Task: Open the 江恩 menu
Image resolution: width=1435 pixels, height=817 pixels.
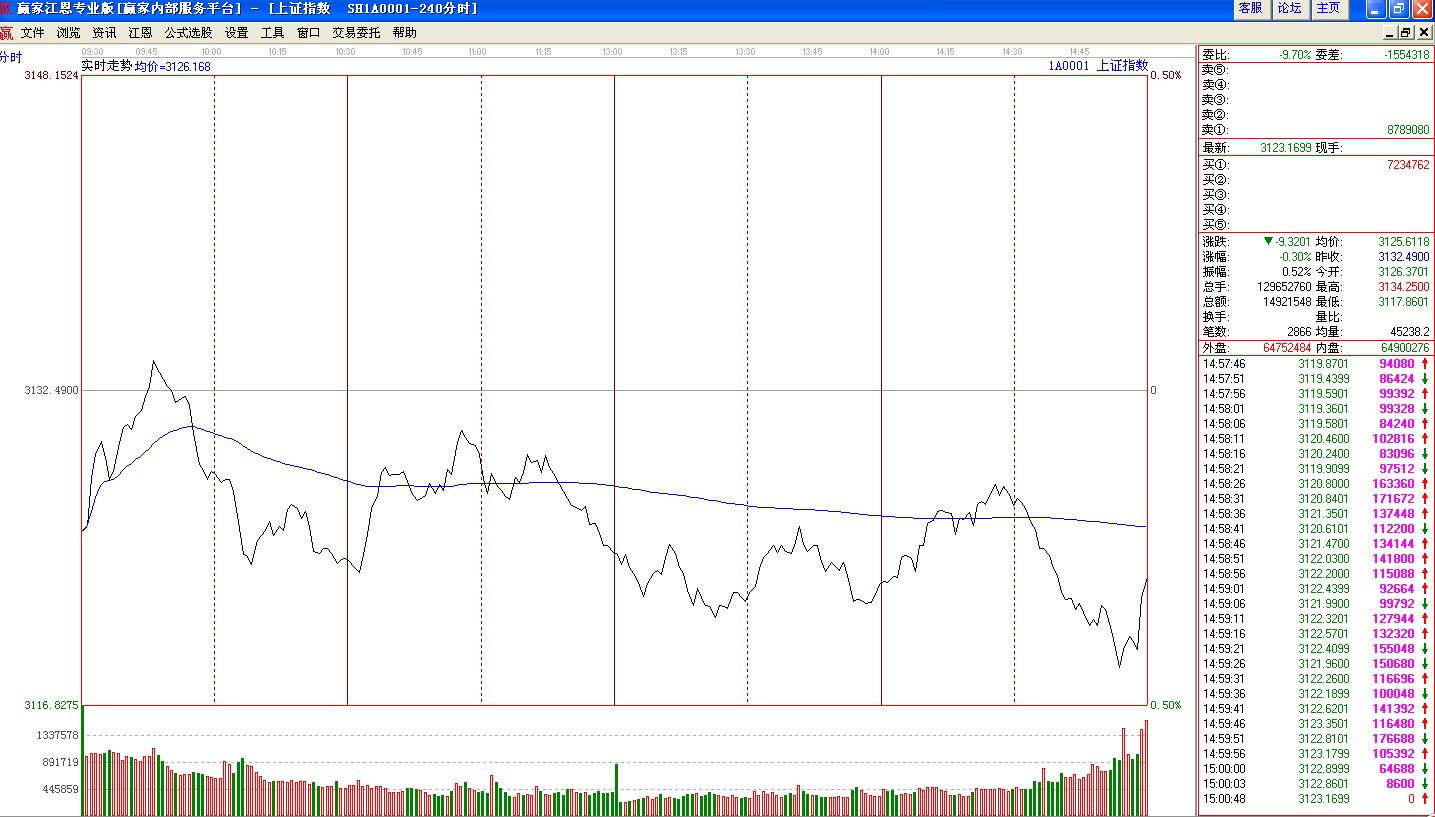Action: pyautogui.click(x=140, y=33)
